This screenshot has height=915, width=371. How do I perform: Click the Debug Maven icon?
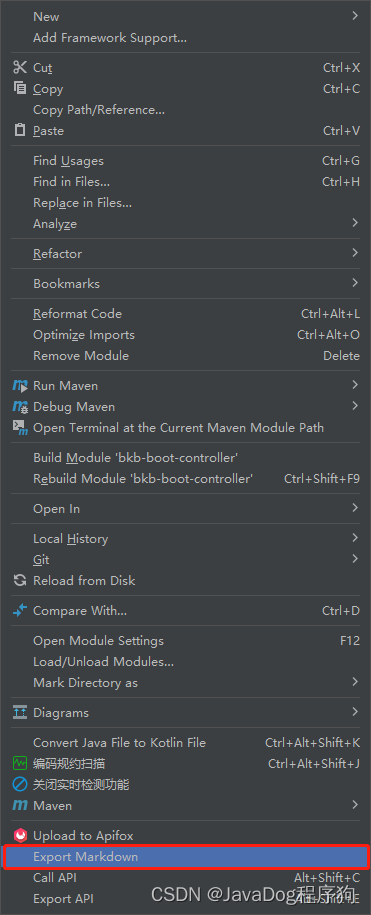(20, 407)
